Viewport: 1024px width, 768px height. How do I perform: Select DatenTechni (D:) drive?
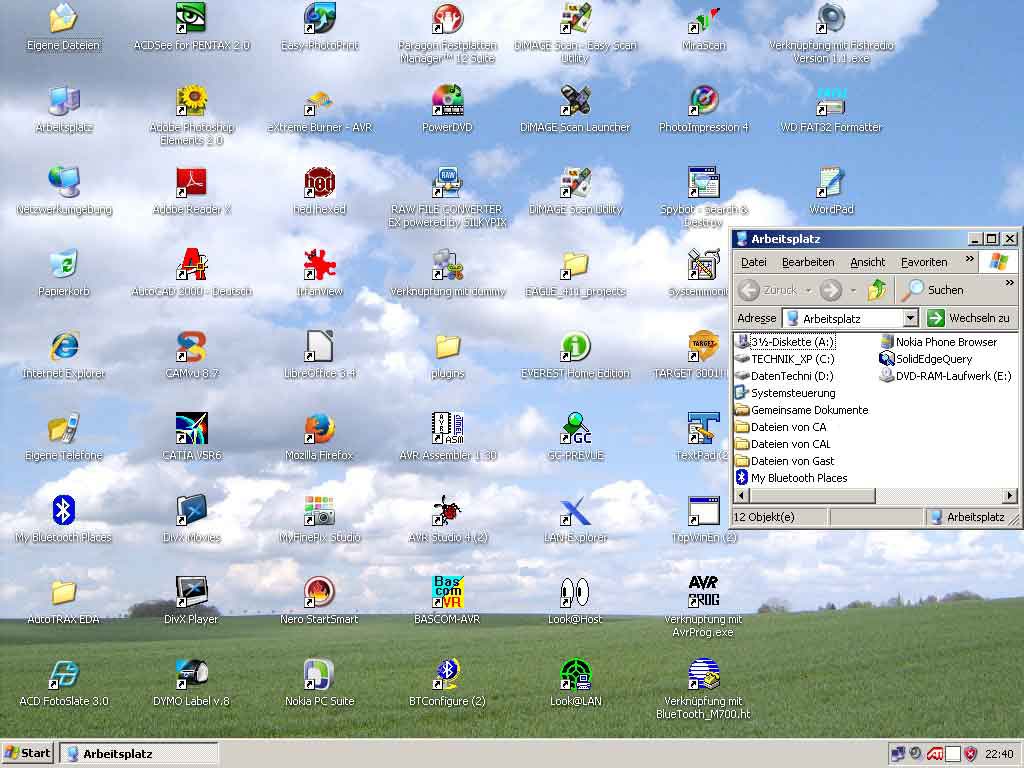click(784, 376)
